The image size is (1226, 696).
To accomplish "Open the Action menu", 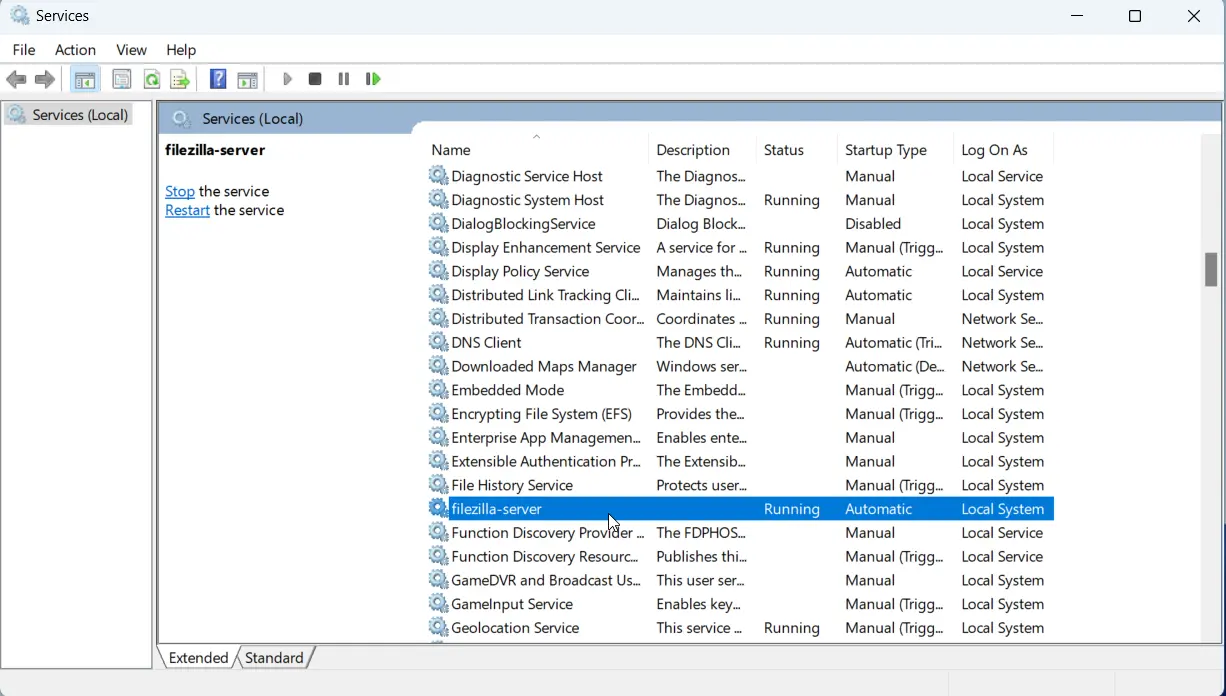I will pos(75,50).
